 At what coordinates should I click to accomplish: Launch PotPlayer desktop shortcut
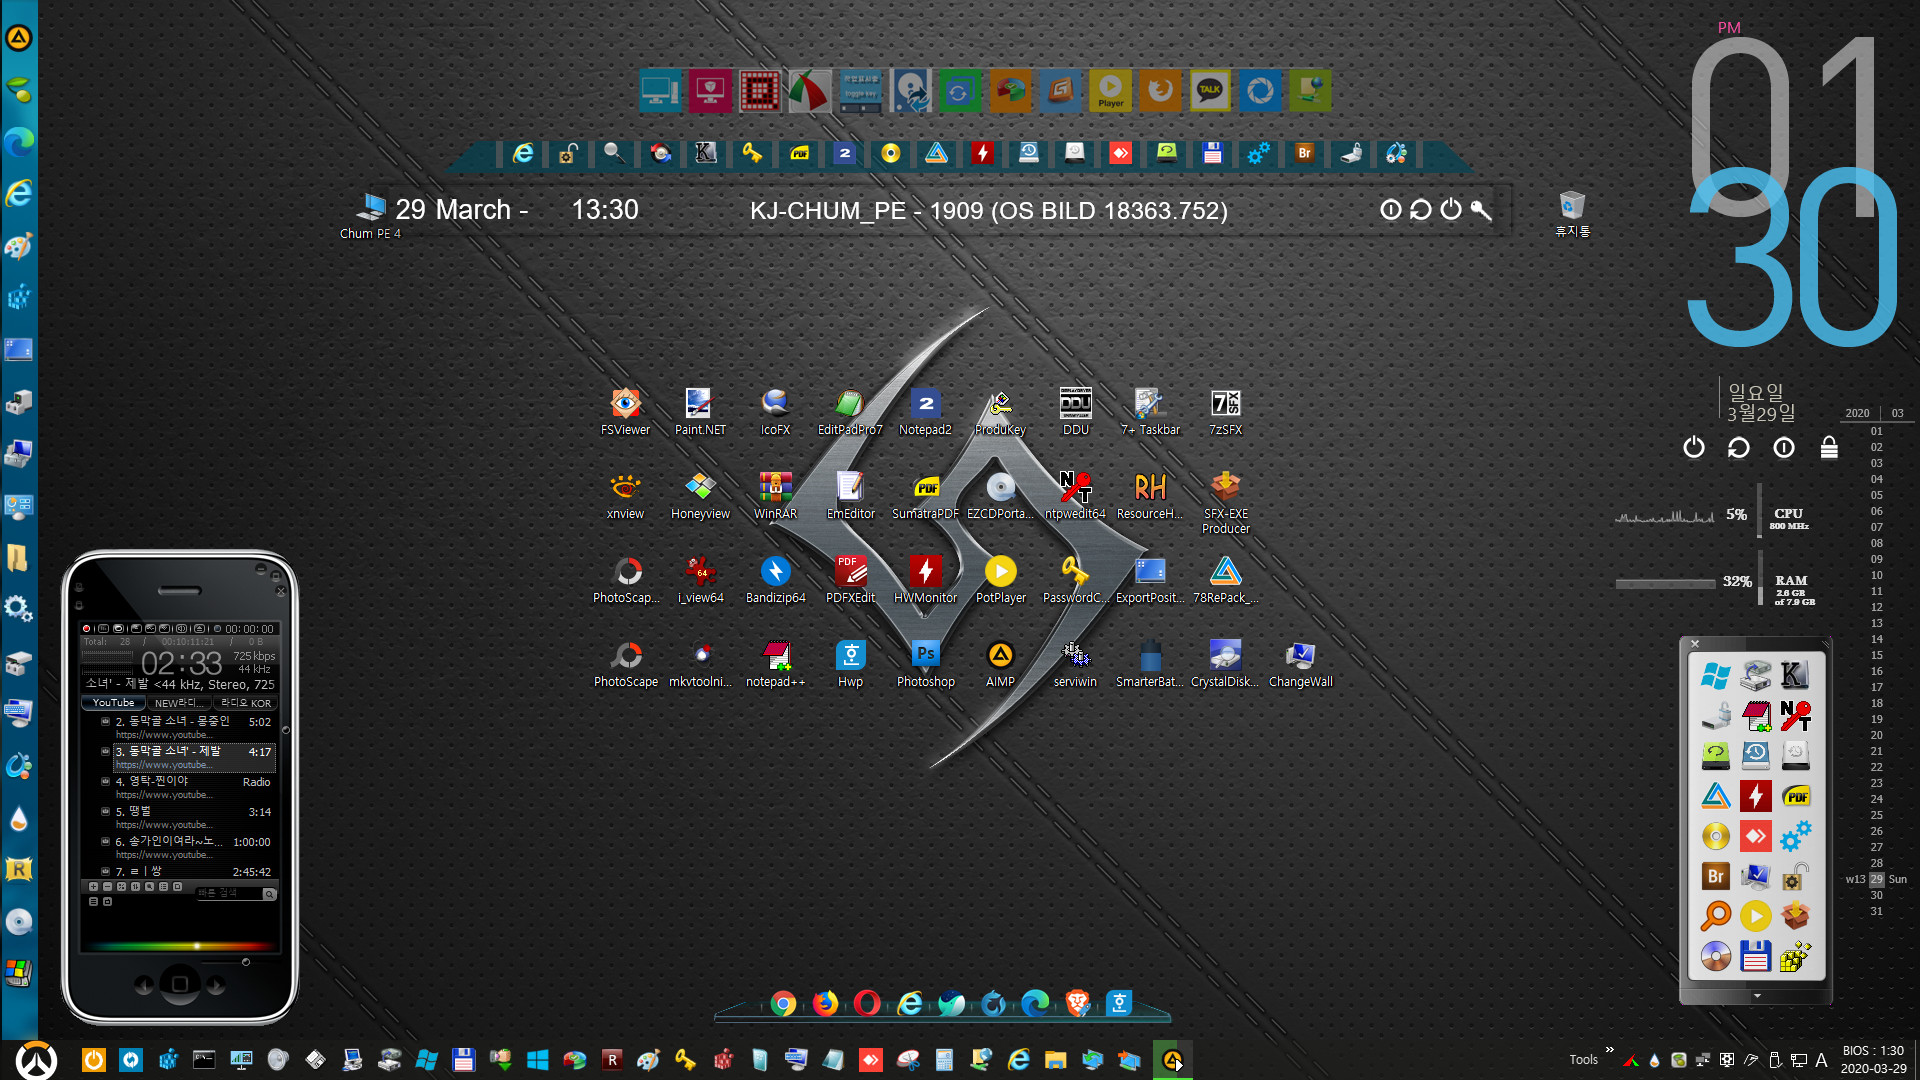pyautogui.click(x=1000, y=580)
